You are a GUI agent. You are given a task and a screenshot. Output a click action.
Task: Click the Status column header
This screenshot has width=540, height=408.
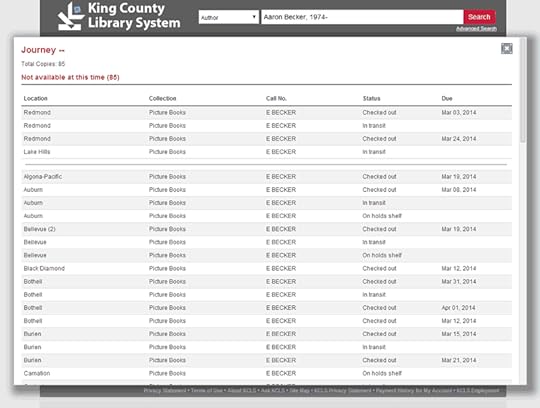point(371,98)
